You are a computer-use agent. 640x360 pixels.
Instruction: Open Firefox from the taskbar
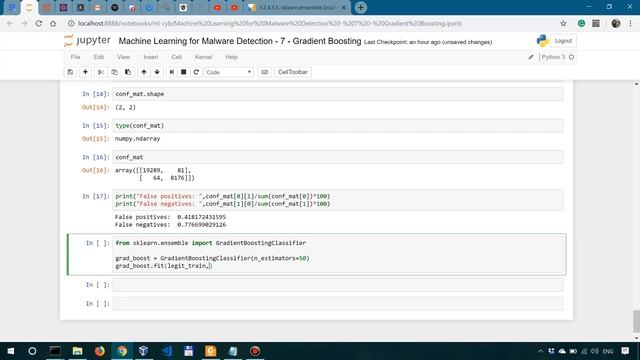[100, 351]
